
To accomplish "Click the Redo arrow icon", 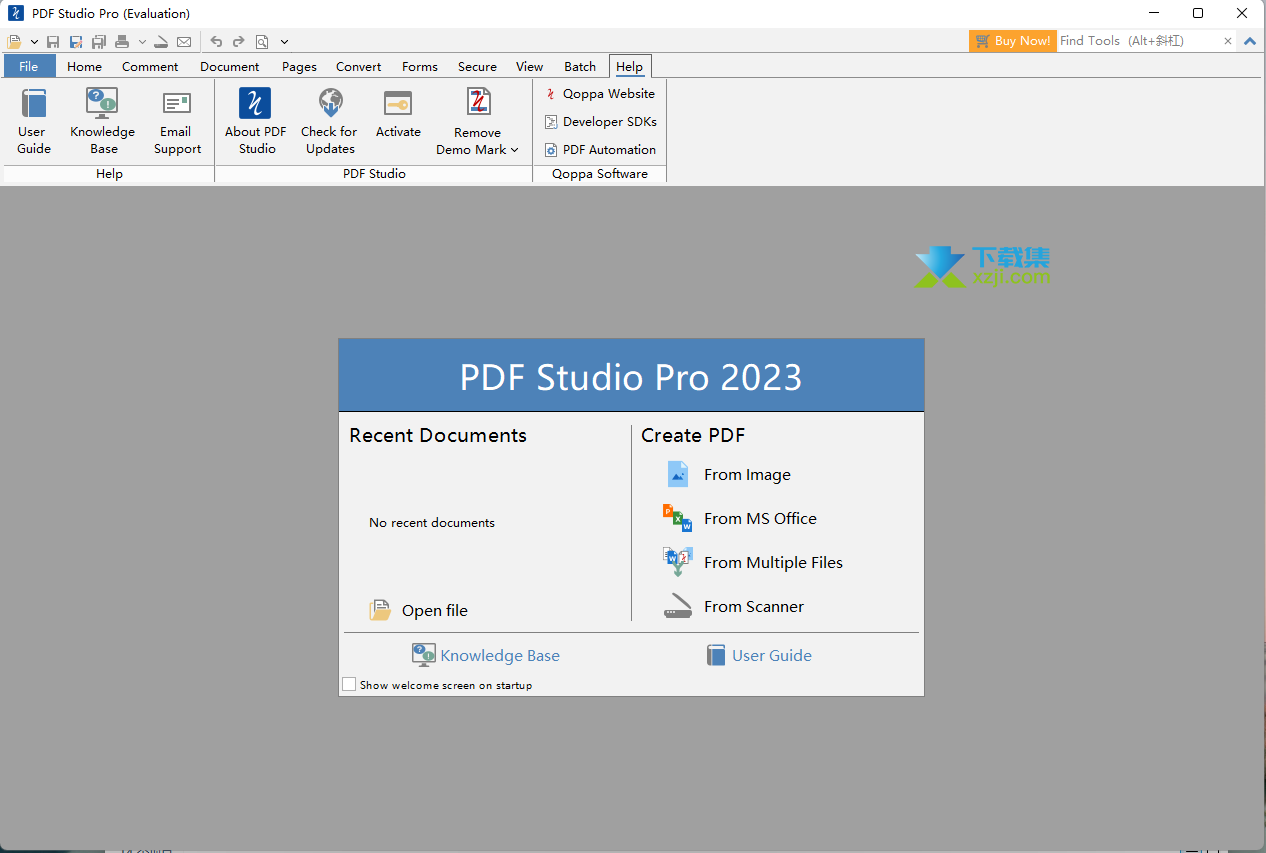I will pos(238,42).
